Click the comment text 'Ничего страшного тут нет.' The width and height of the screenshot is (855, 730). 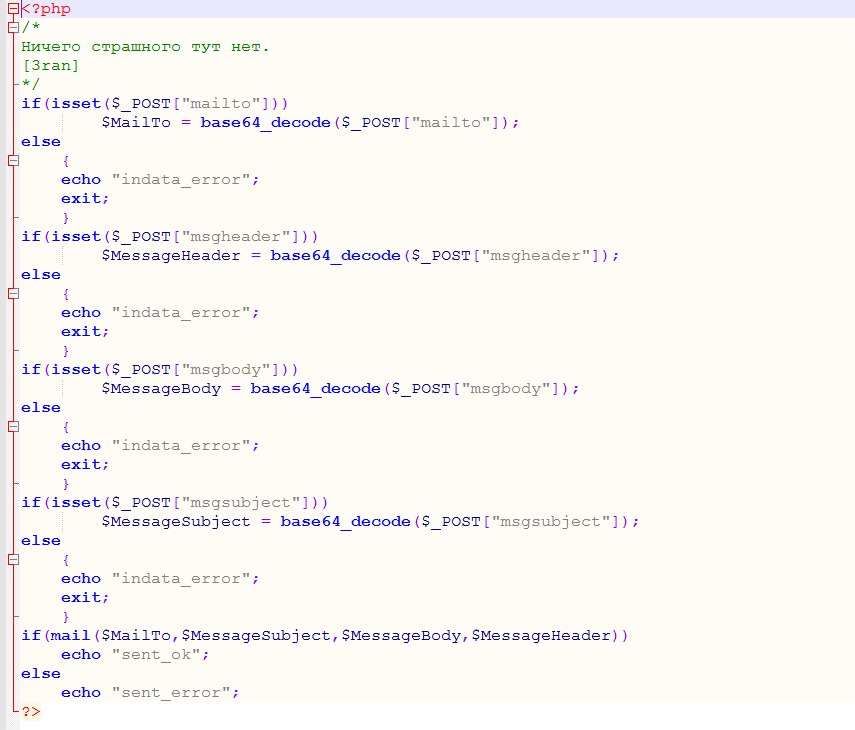pos(145,47)
